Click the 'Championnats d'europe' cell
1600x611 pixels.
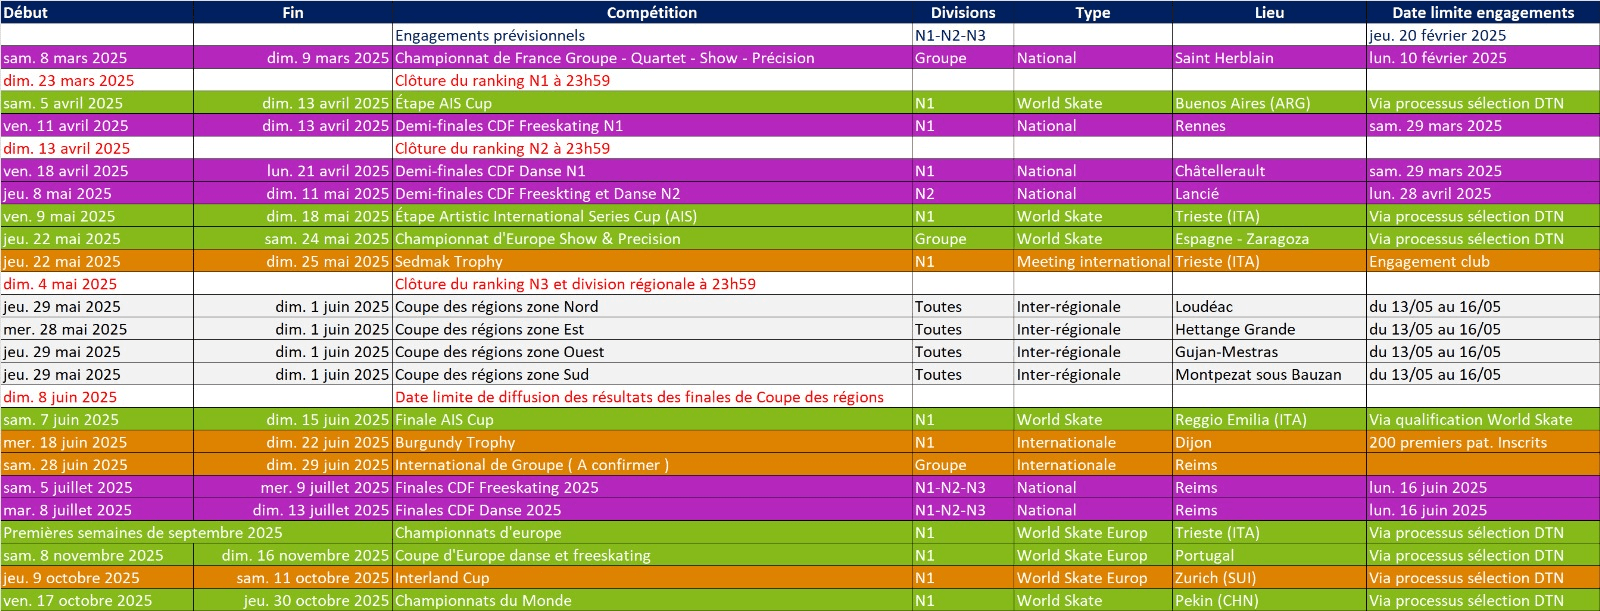[652, 533]
